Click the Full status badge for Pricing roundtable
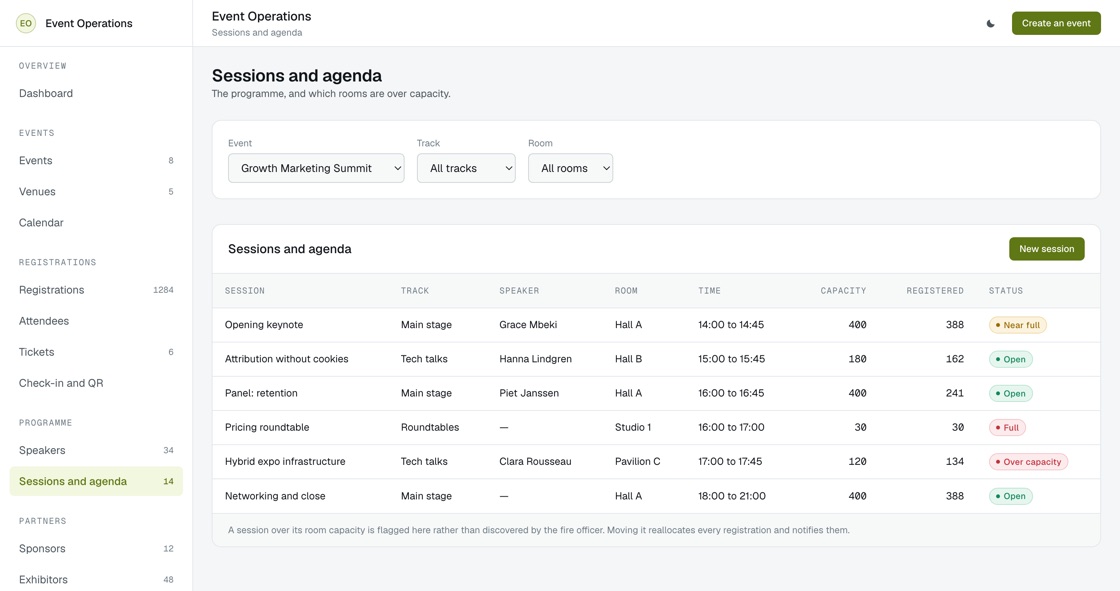This screenshot has height=591, width=1120. point(1007,428)
